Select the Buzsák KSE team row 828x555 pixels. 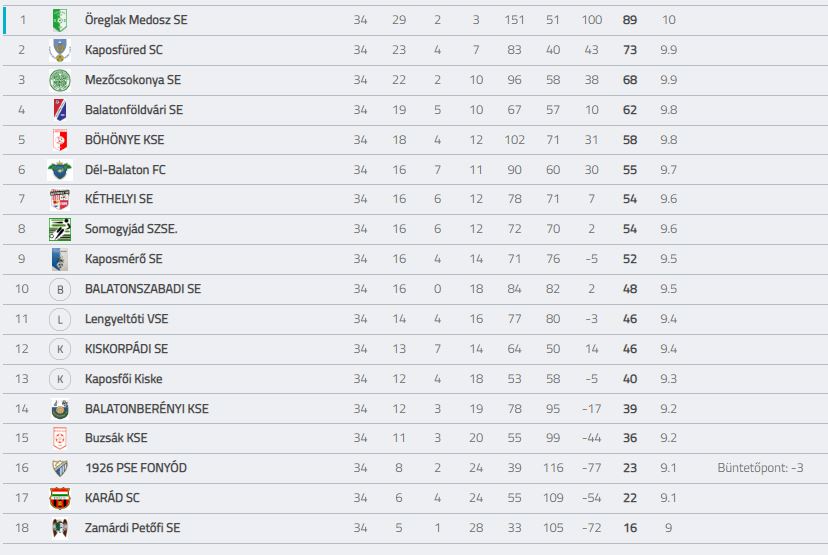(x=415, y=438)
